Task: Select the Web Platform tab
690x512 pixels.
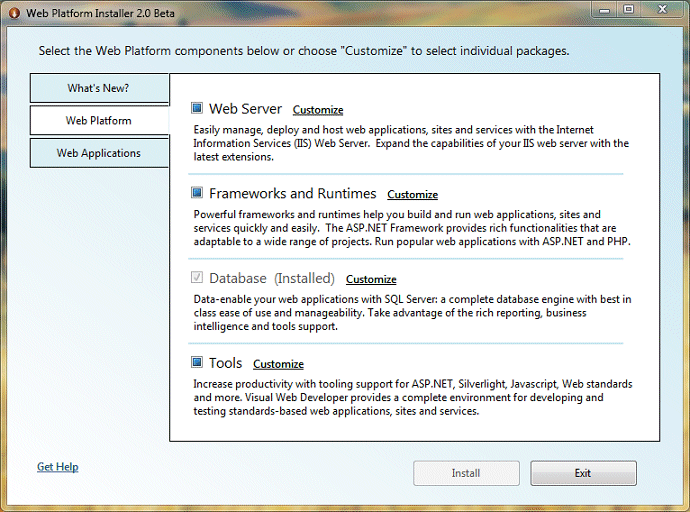Action: click(x=99, y=121)
